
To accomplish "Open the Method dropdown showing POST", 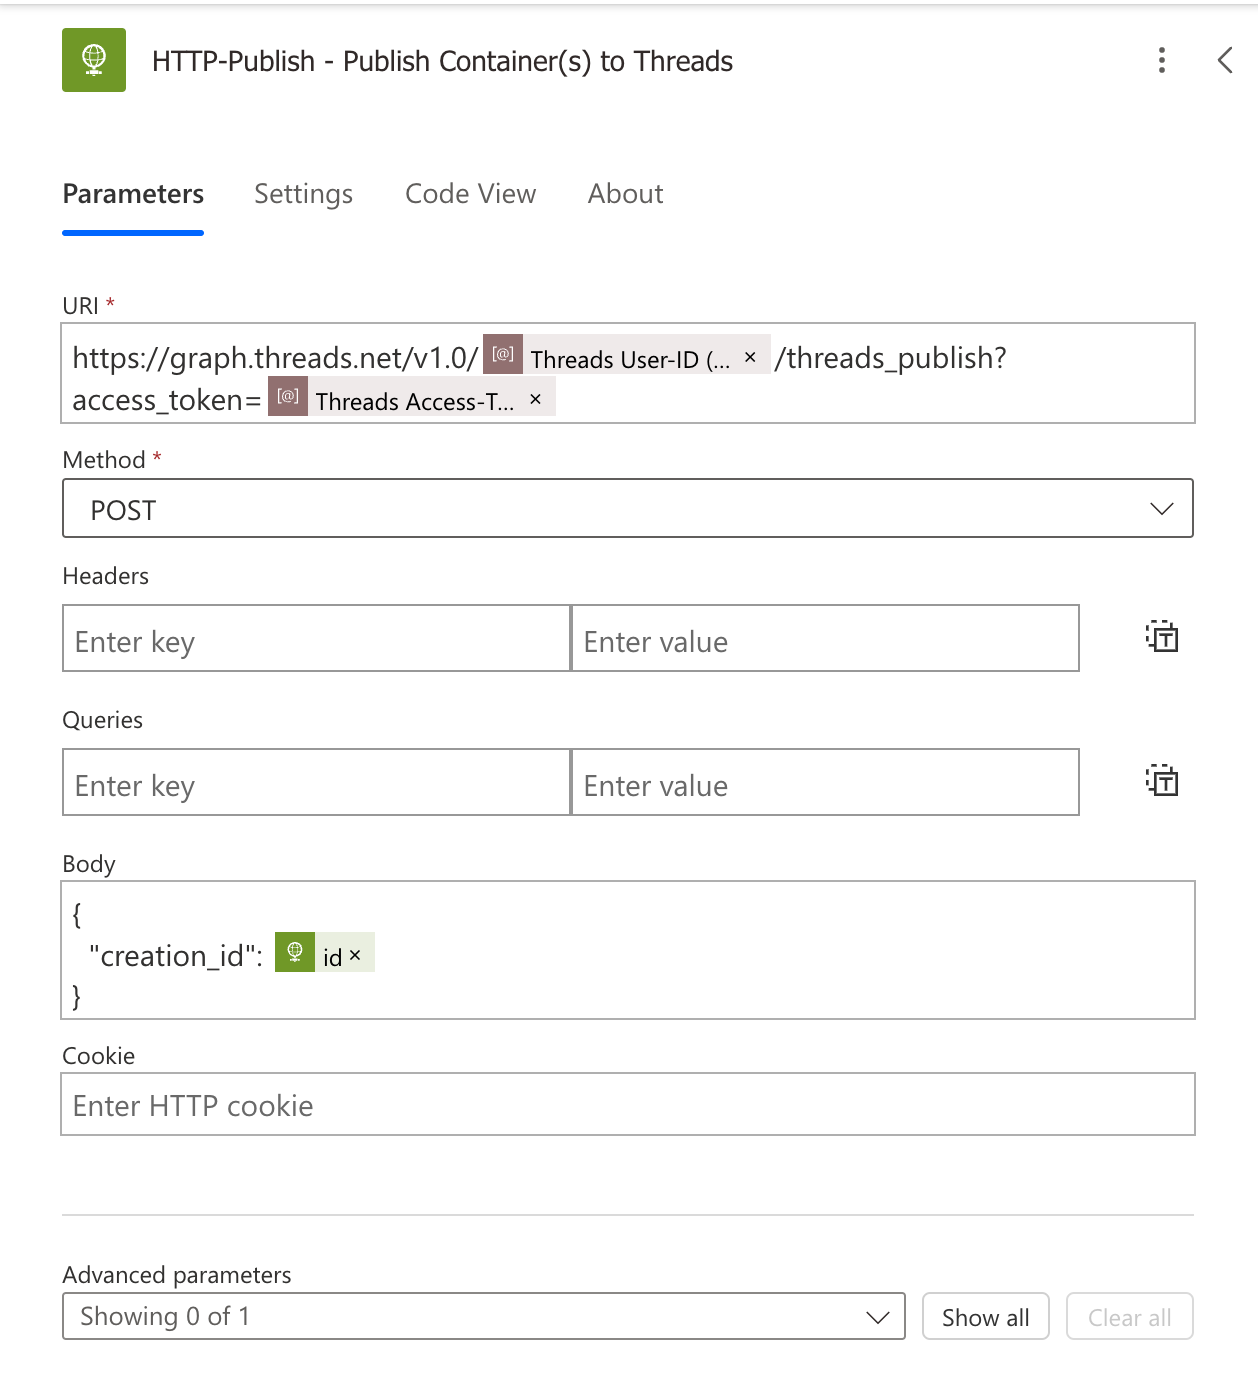I will click(628, 509).
